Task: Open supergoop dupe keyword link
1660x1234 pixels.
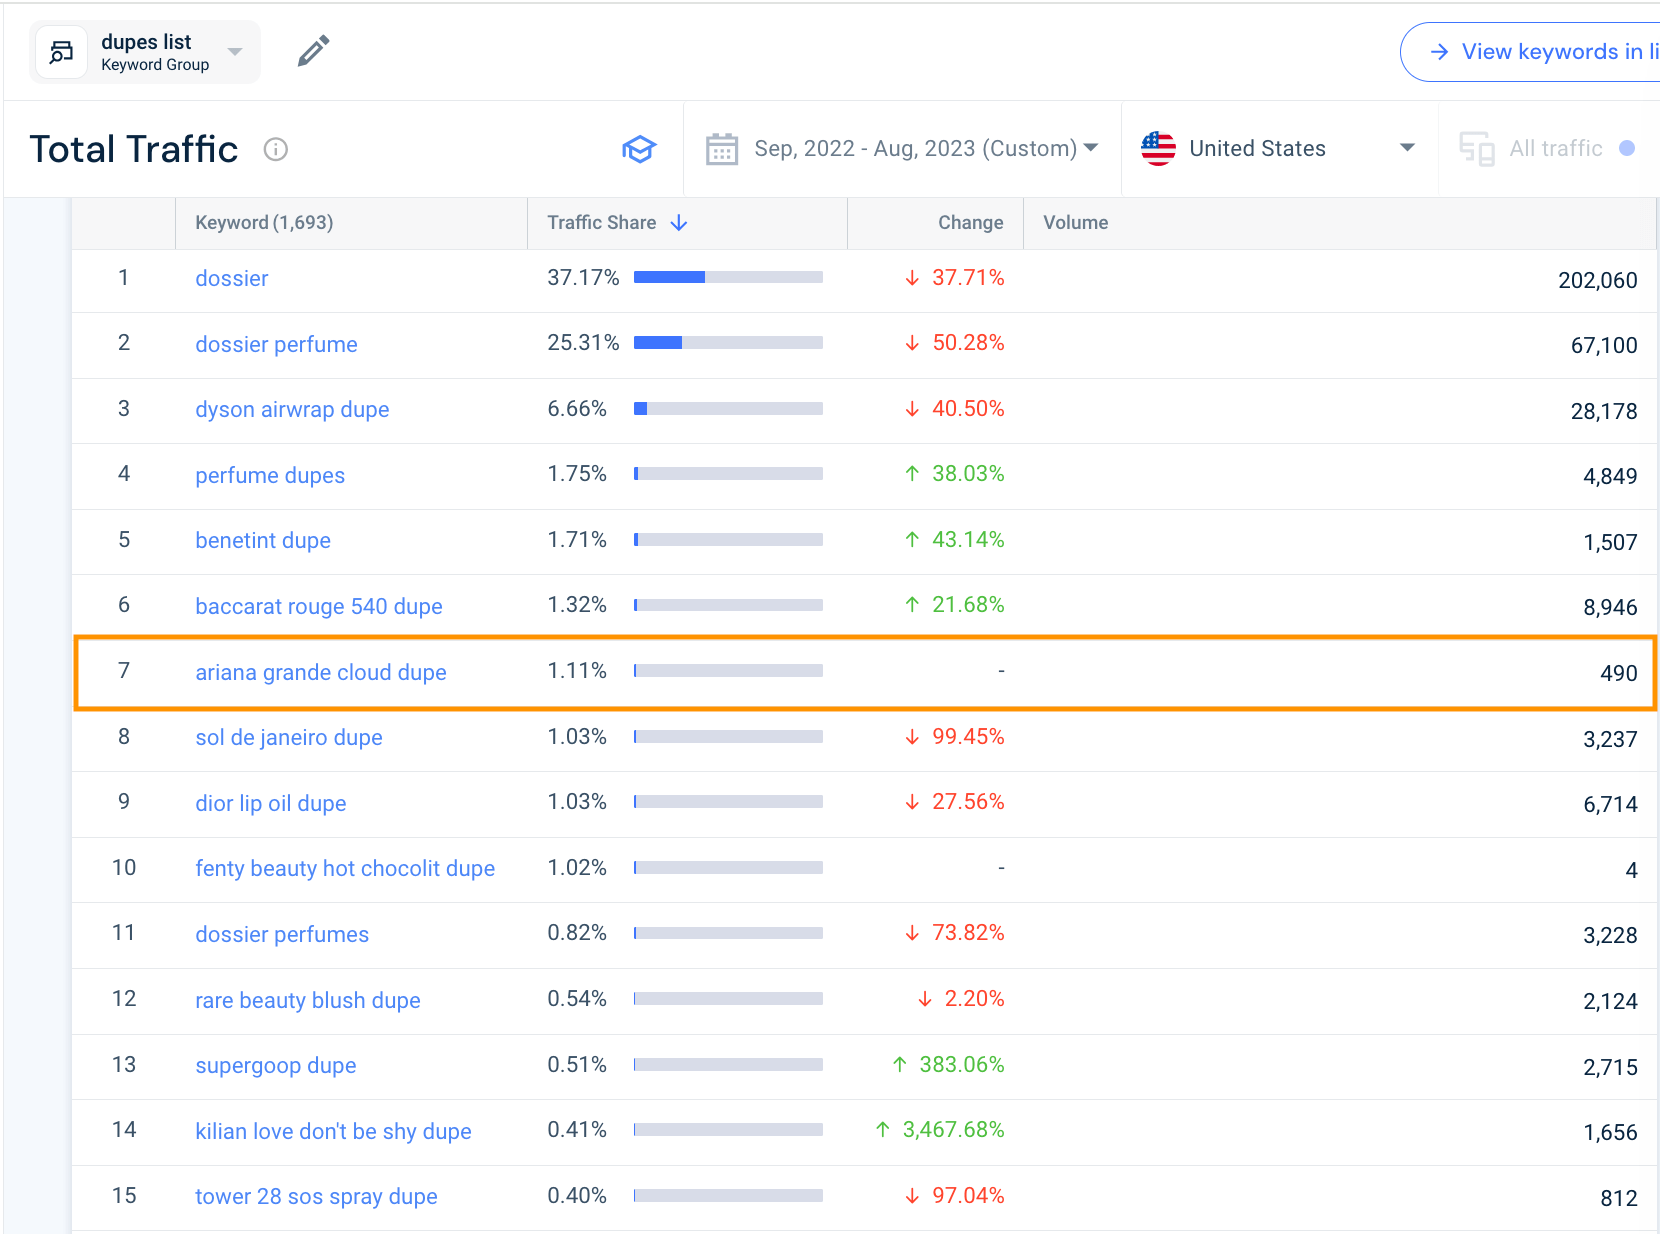Action: pyautogui.click(x=276, y=1066)
